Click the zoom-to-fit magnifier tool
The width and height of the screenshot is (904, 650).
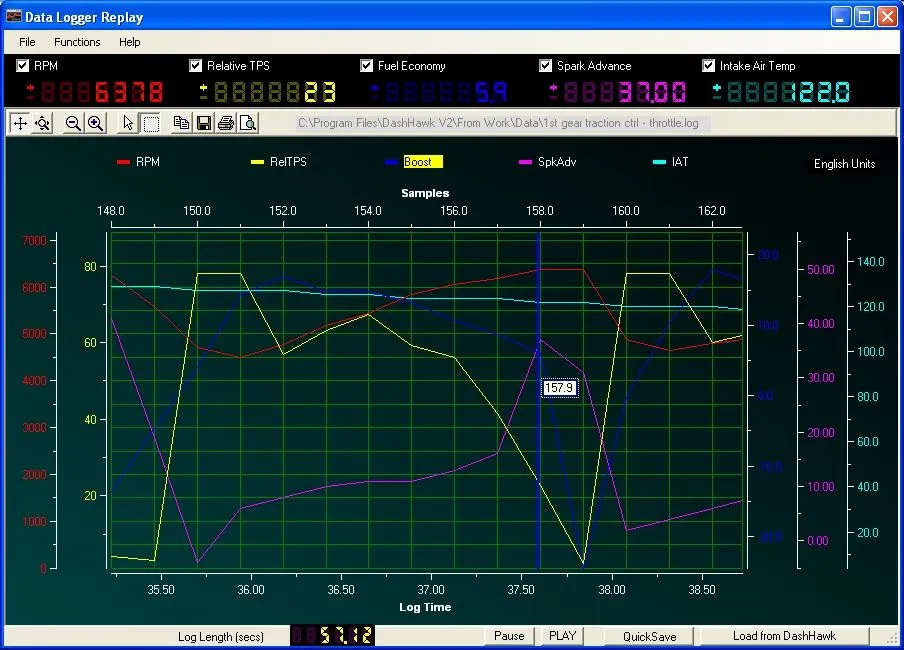(x=42, y=123)
